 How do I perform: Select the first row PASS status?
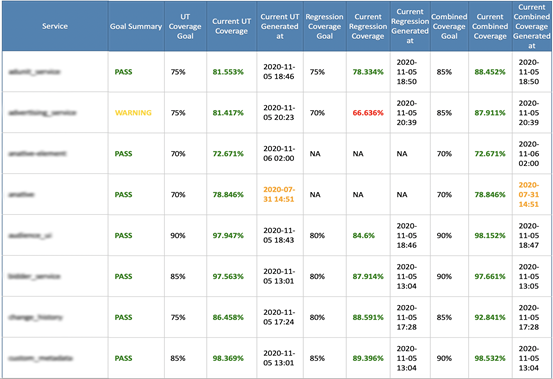(123, 72)
